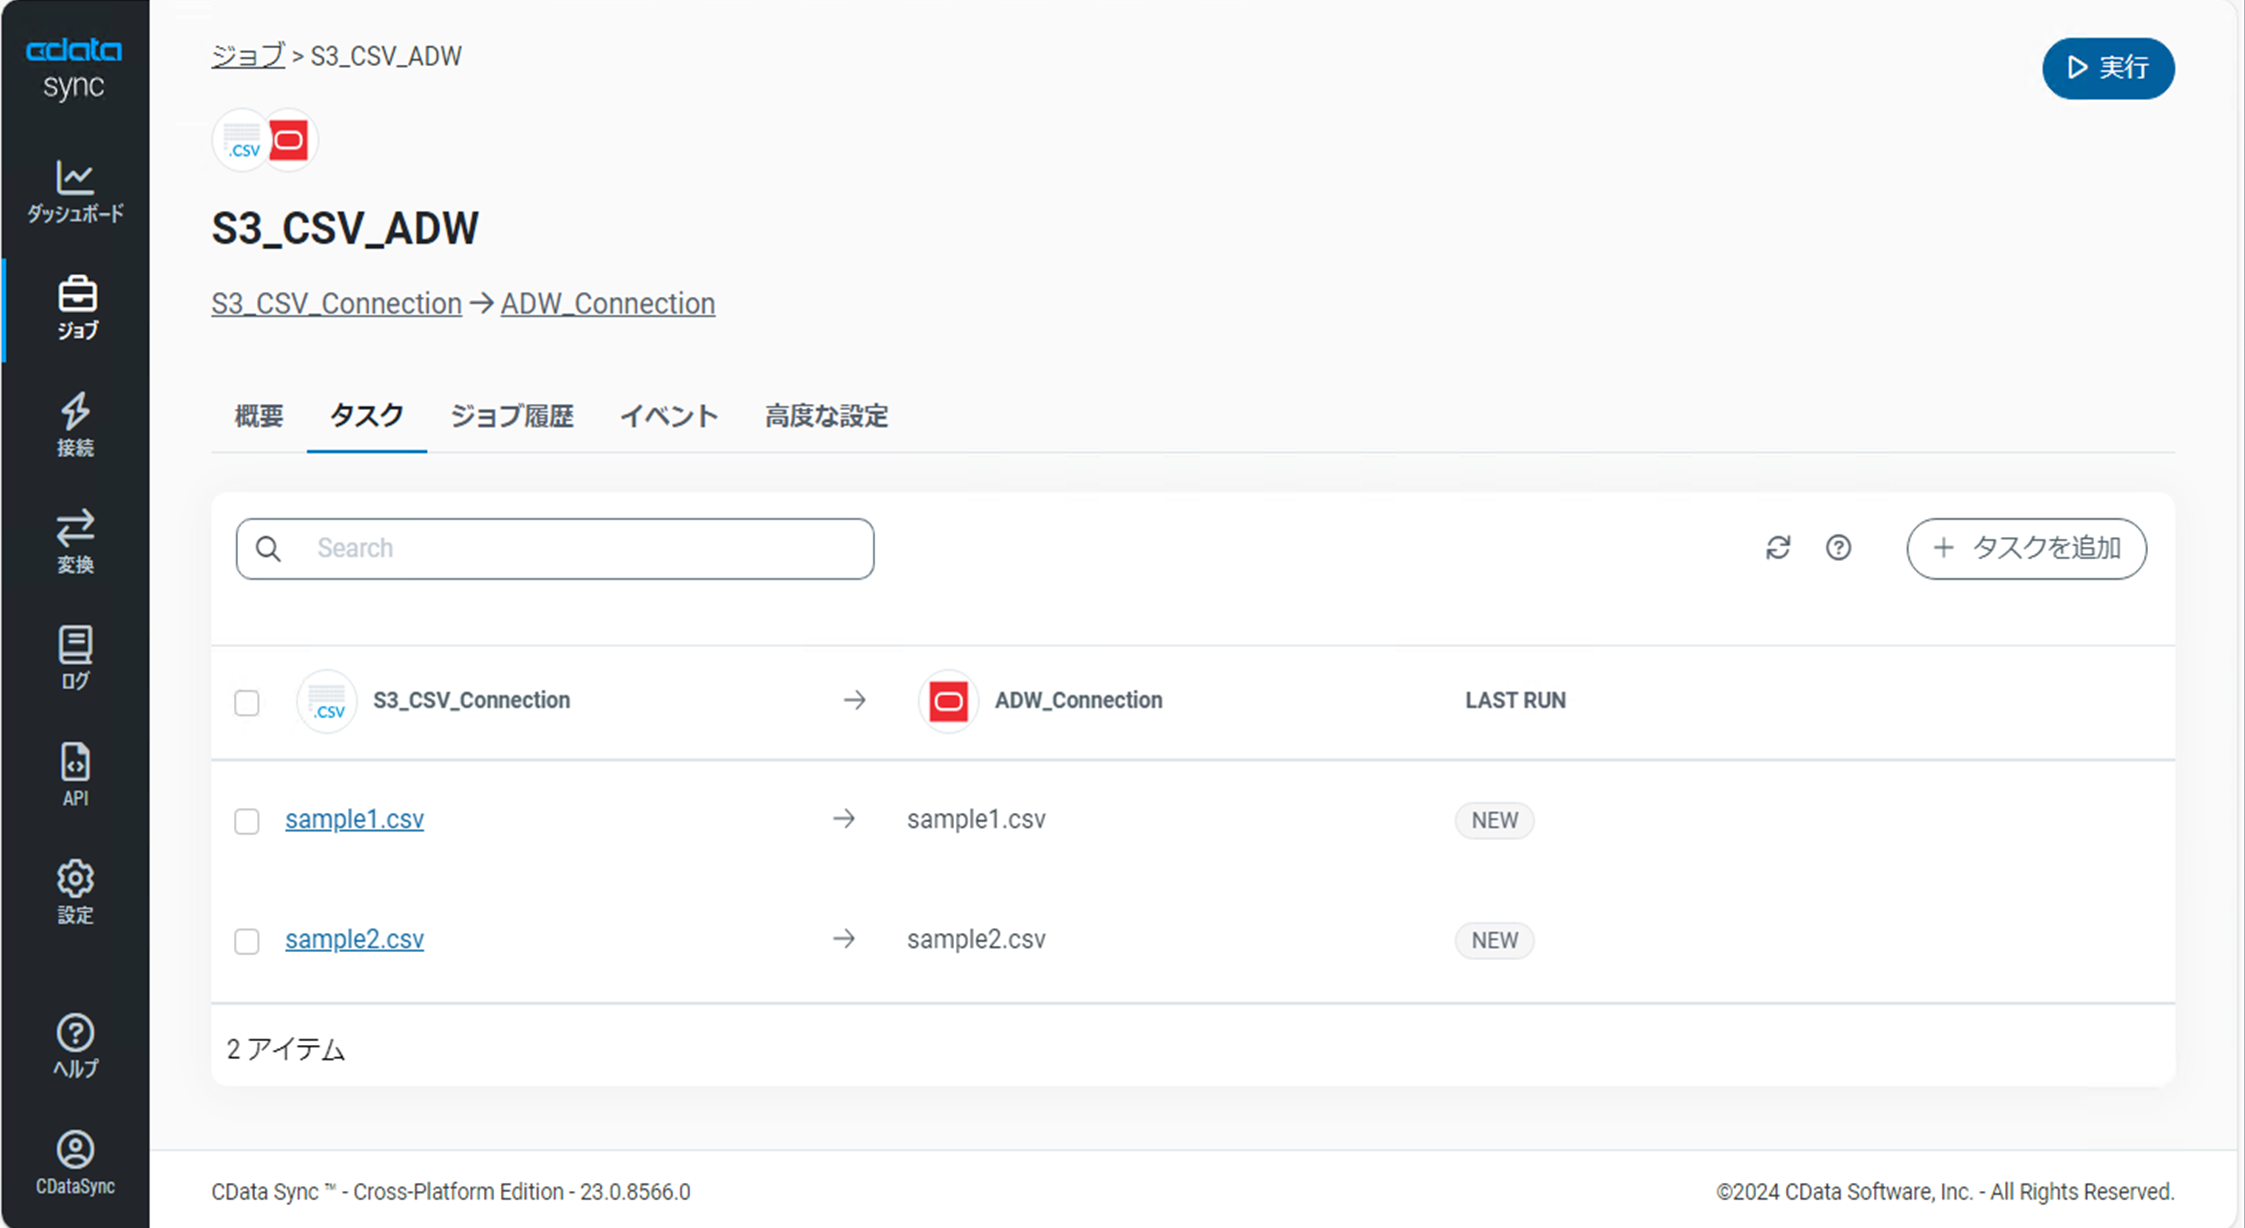
Task: Click destination table name sample2.csv
Action: pos(976,939)
